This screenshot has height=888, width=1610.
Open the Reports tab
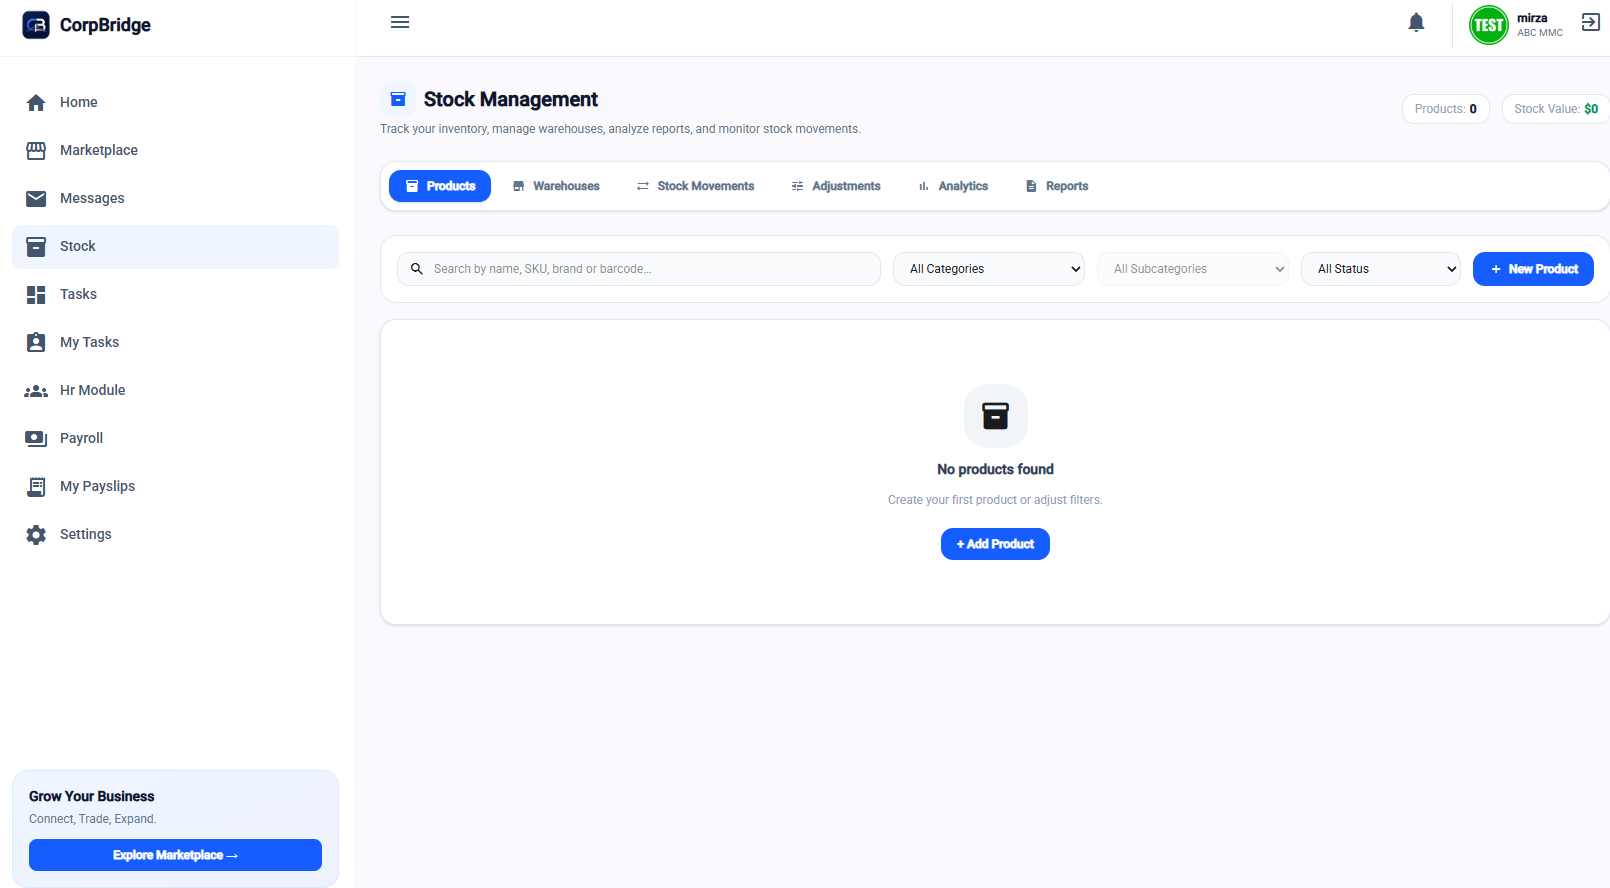tap(1057, 186)
